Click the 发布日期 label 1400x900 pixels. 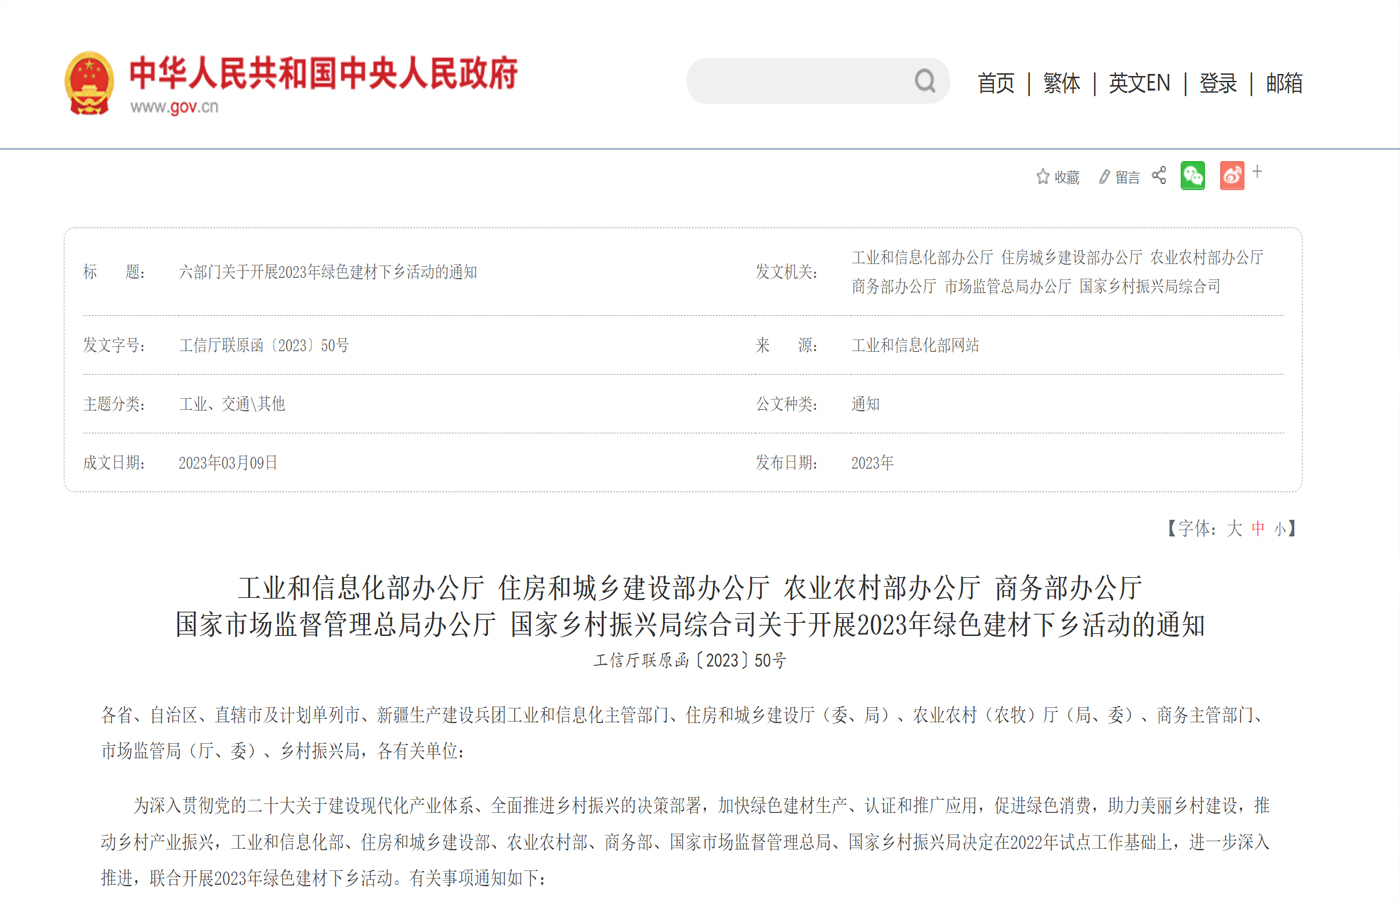coord(787,463)
